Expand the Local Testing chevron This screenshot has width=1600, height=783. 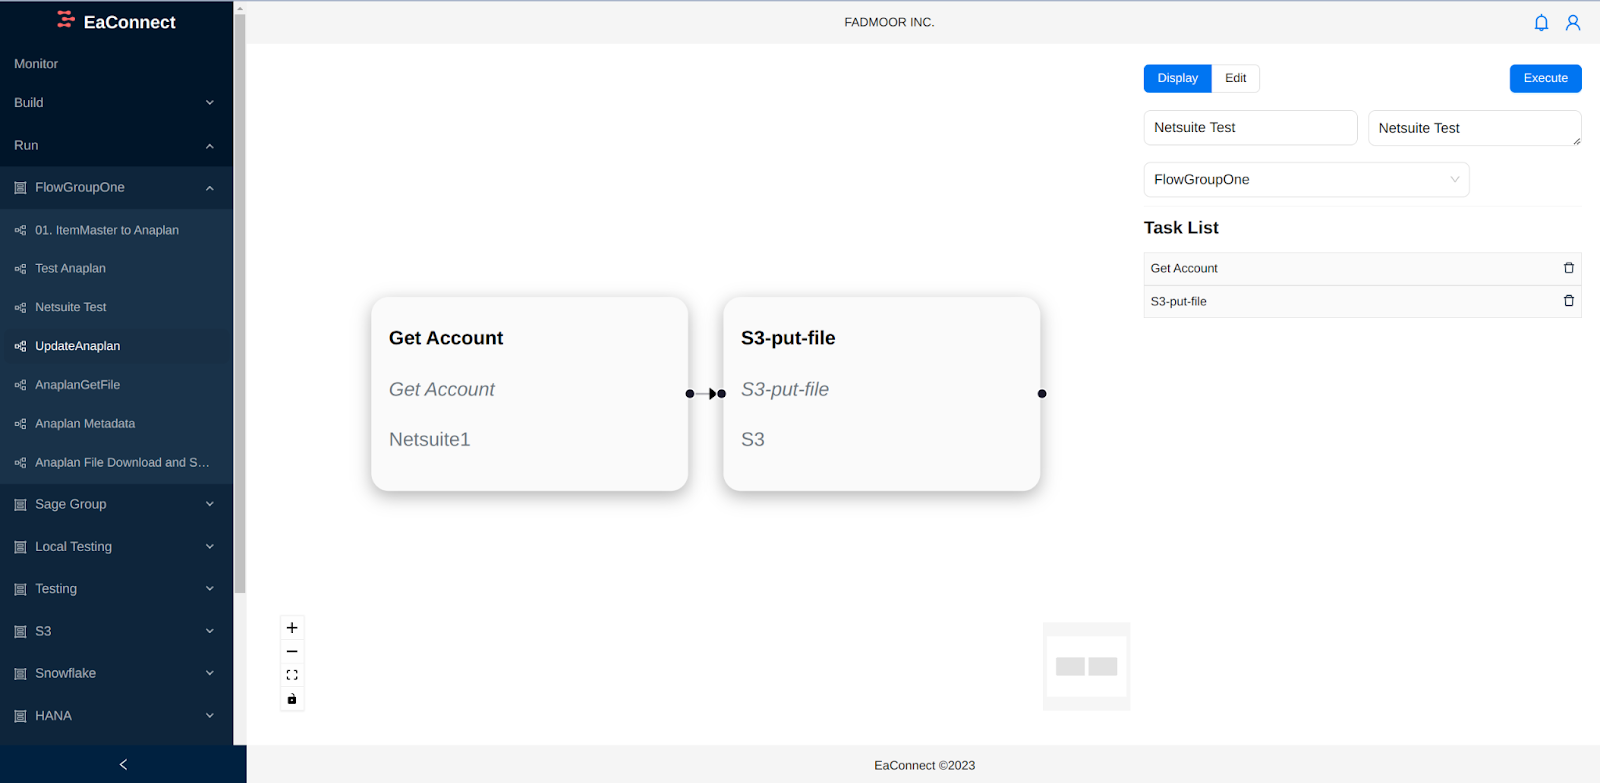[210, 546]
